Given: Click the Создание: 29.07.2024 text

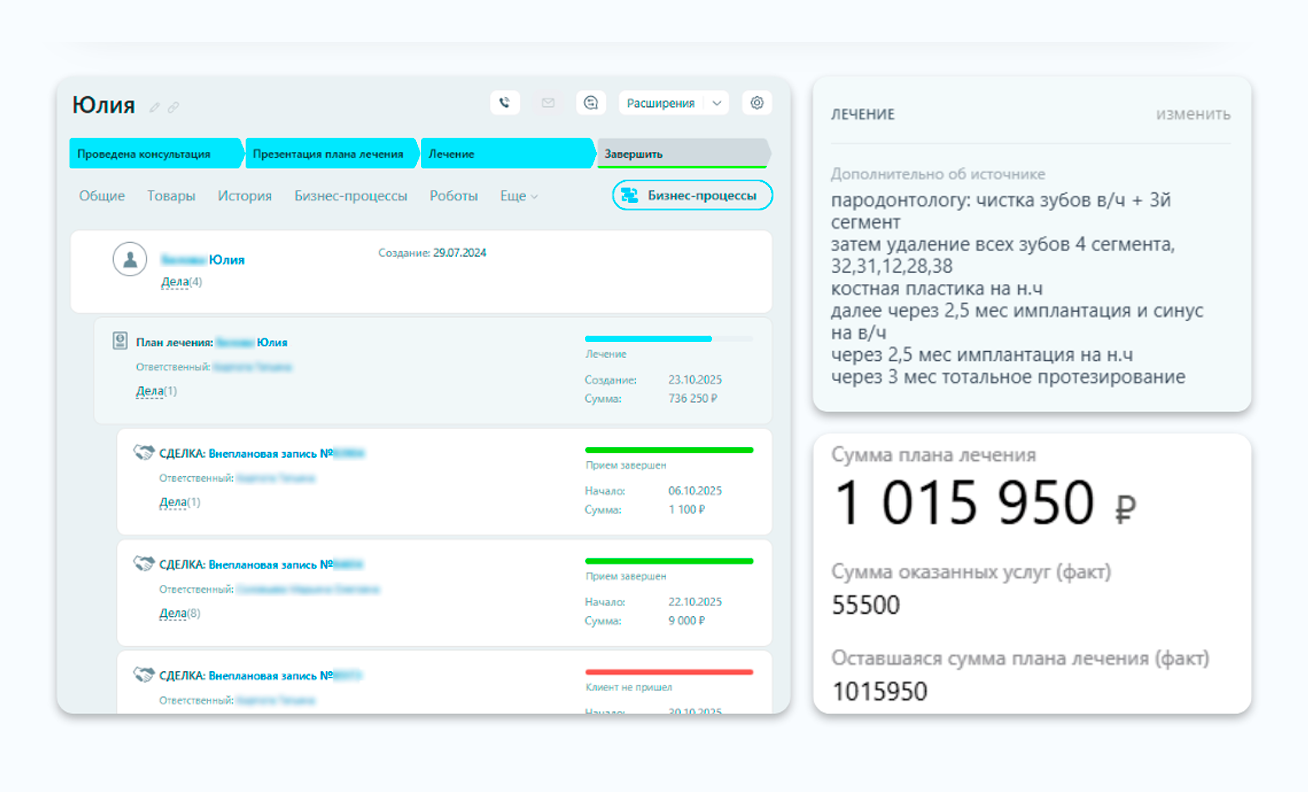Looking at the screenshot, I should point(432,252).
